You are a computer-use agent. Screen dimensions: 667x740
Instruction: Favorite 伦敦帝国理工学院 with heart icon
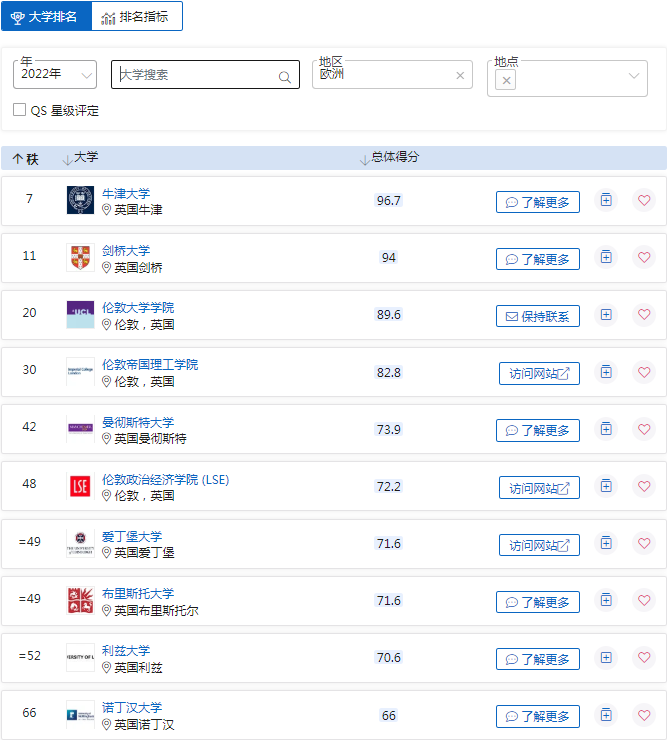click(x=644, y=372)
